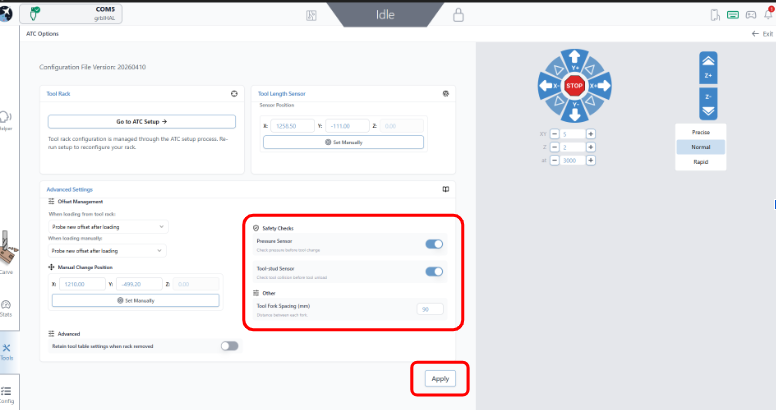The height and width of the screenshot is (410, 776).
Task: Increase the XY jog step value
Action: (x=590, y=134)
